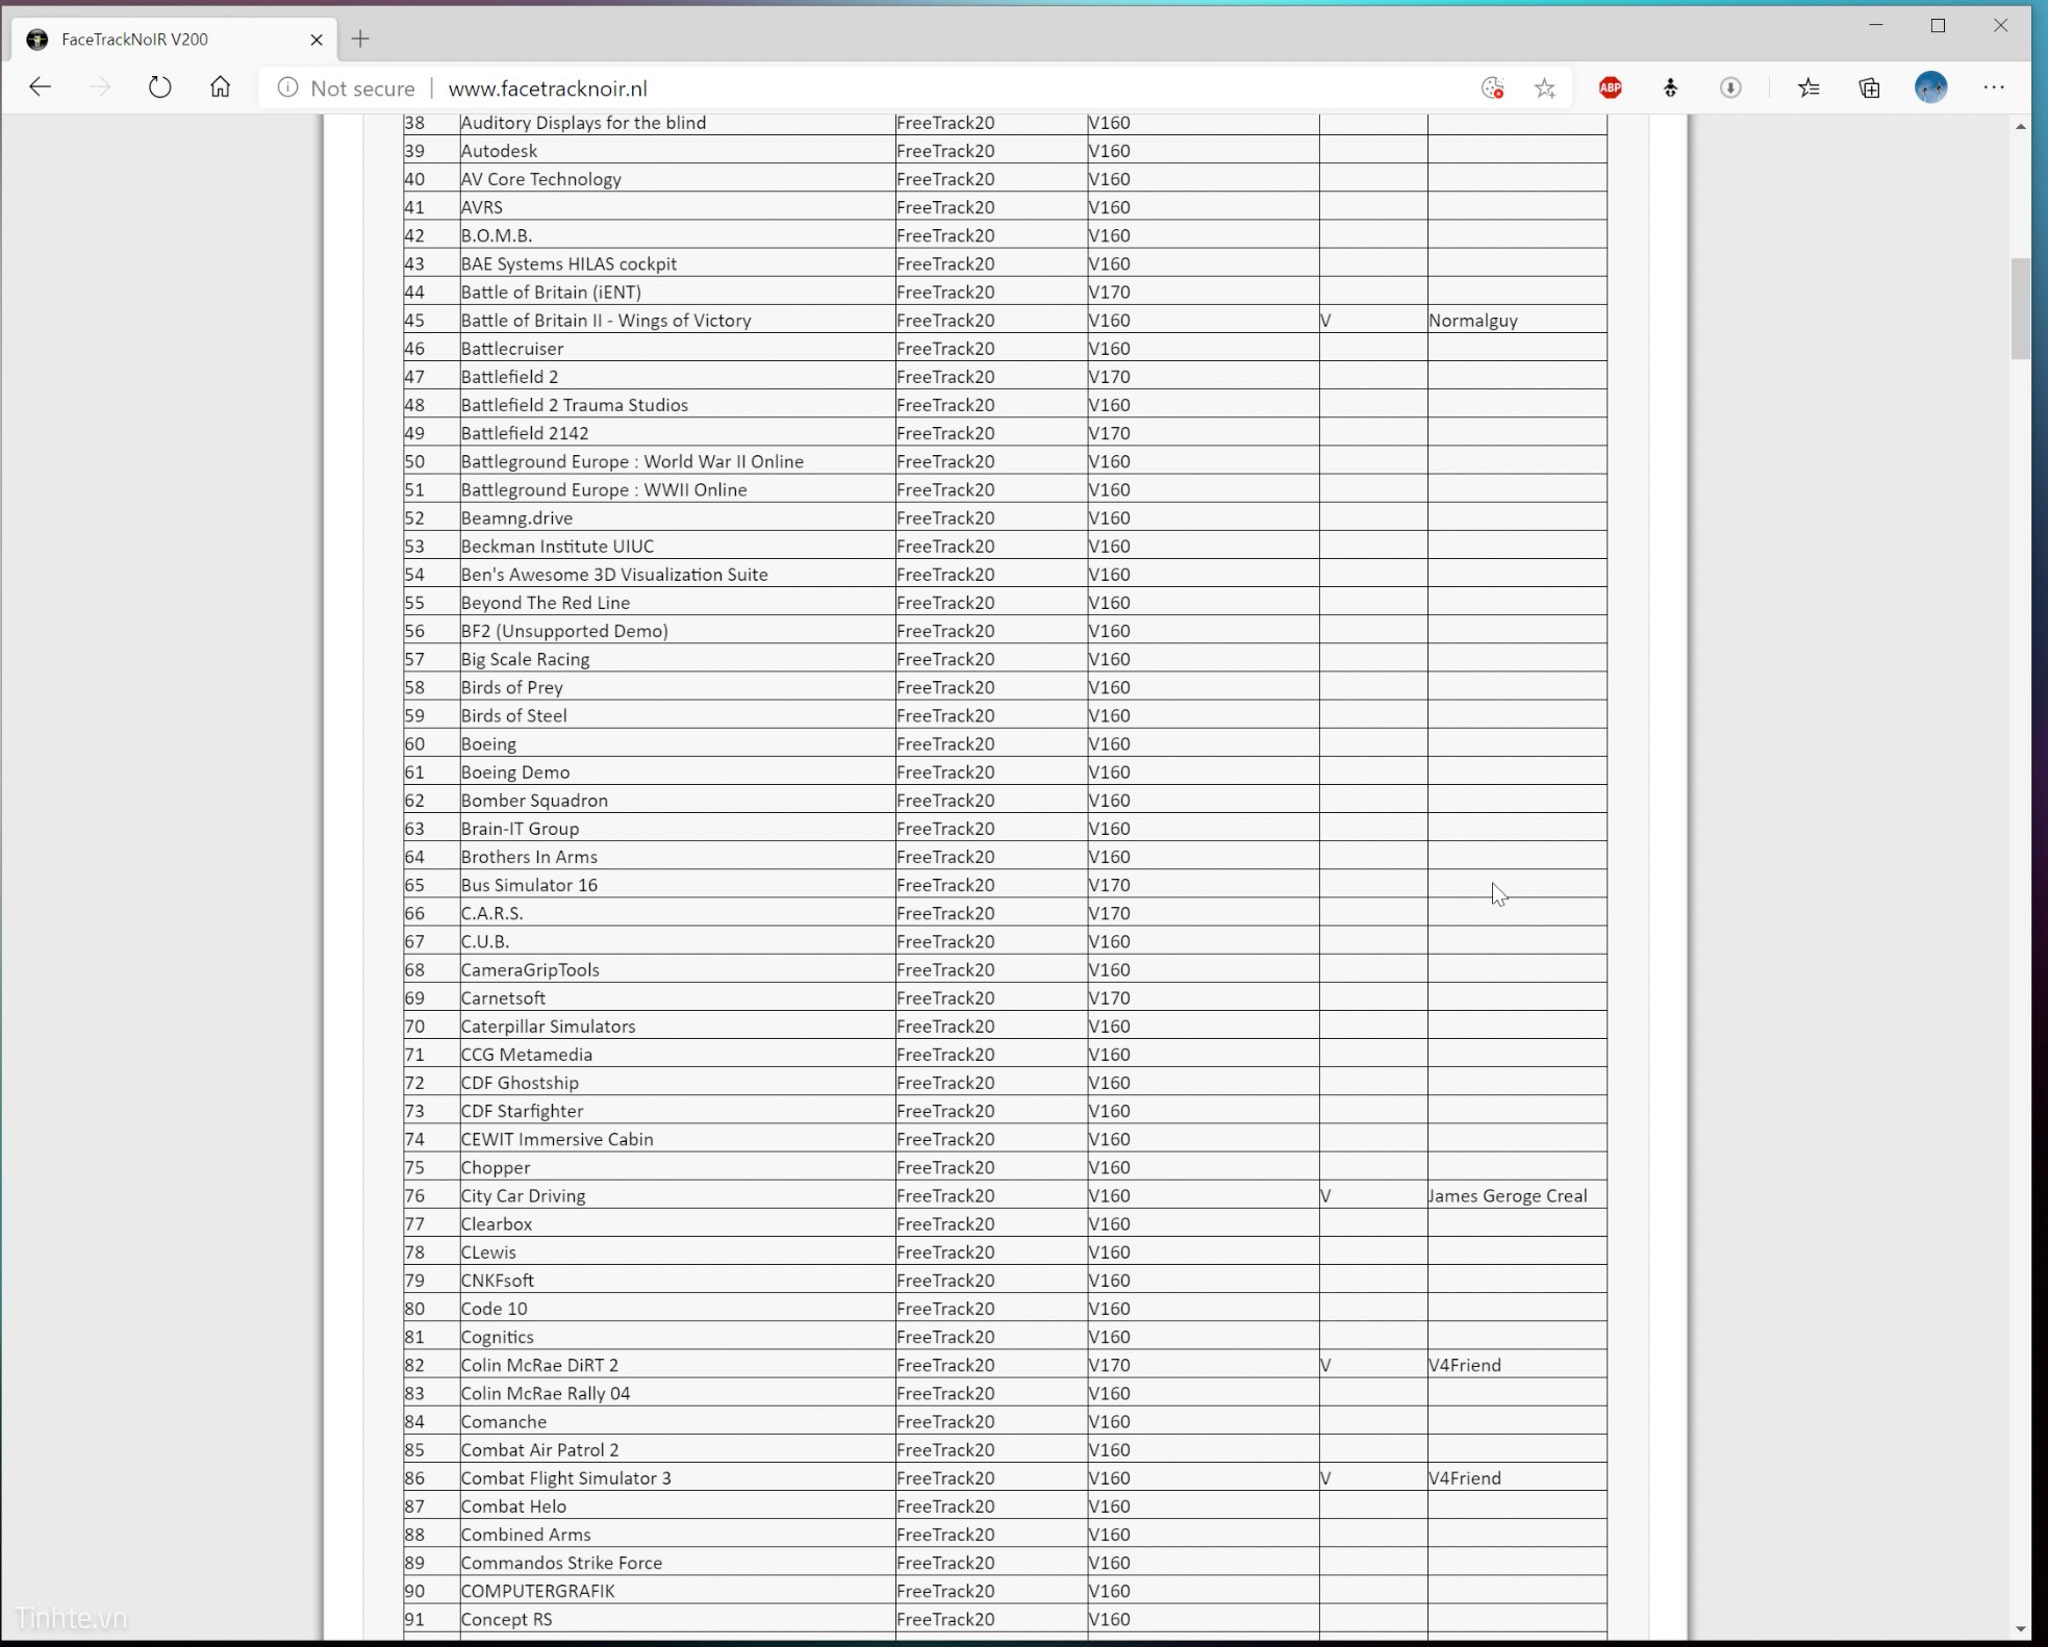Open the extension icon beside ABP
The image size is (2048, 1647).
(1670, 88)
